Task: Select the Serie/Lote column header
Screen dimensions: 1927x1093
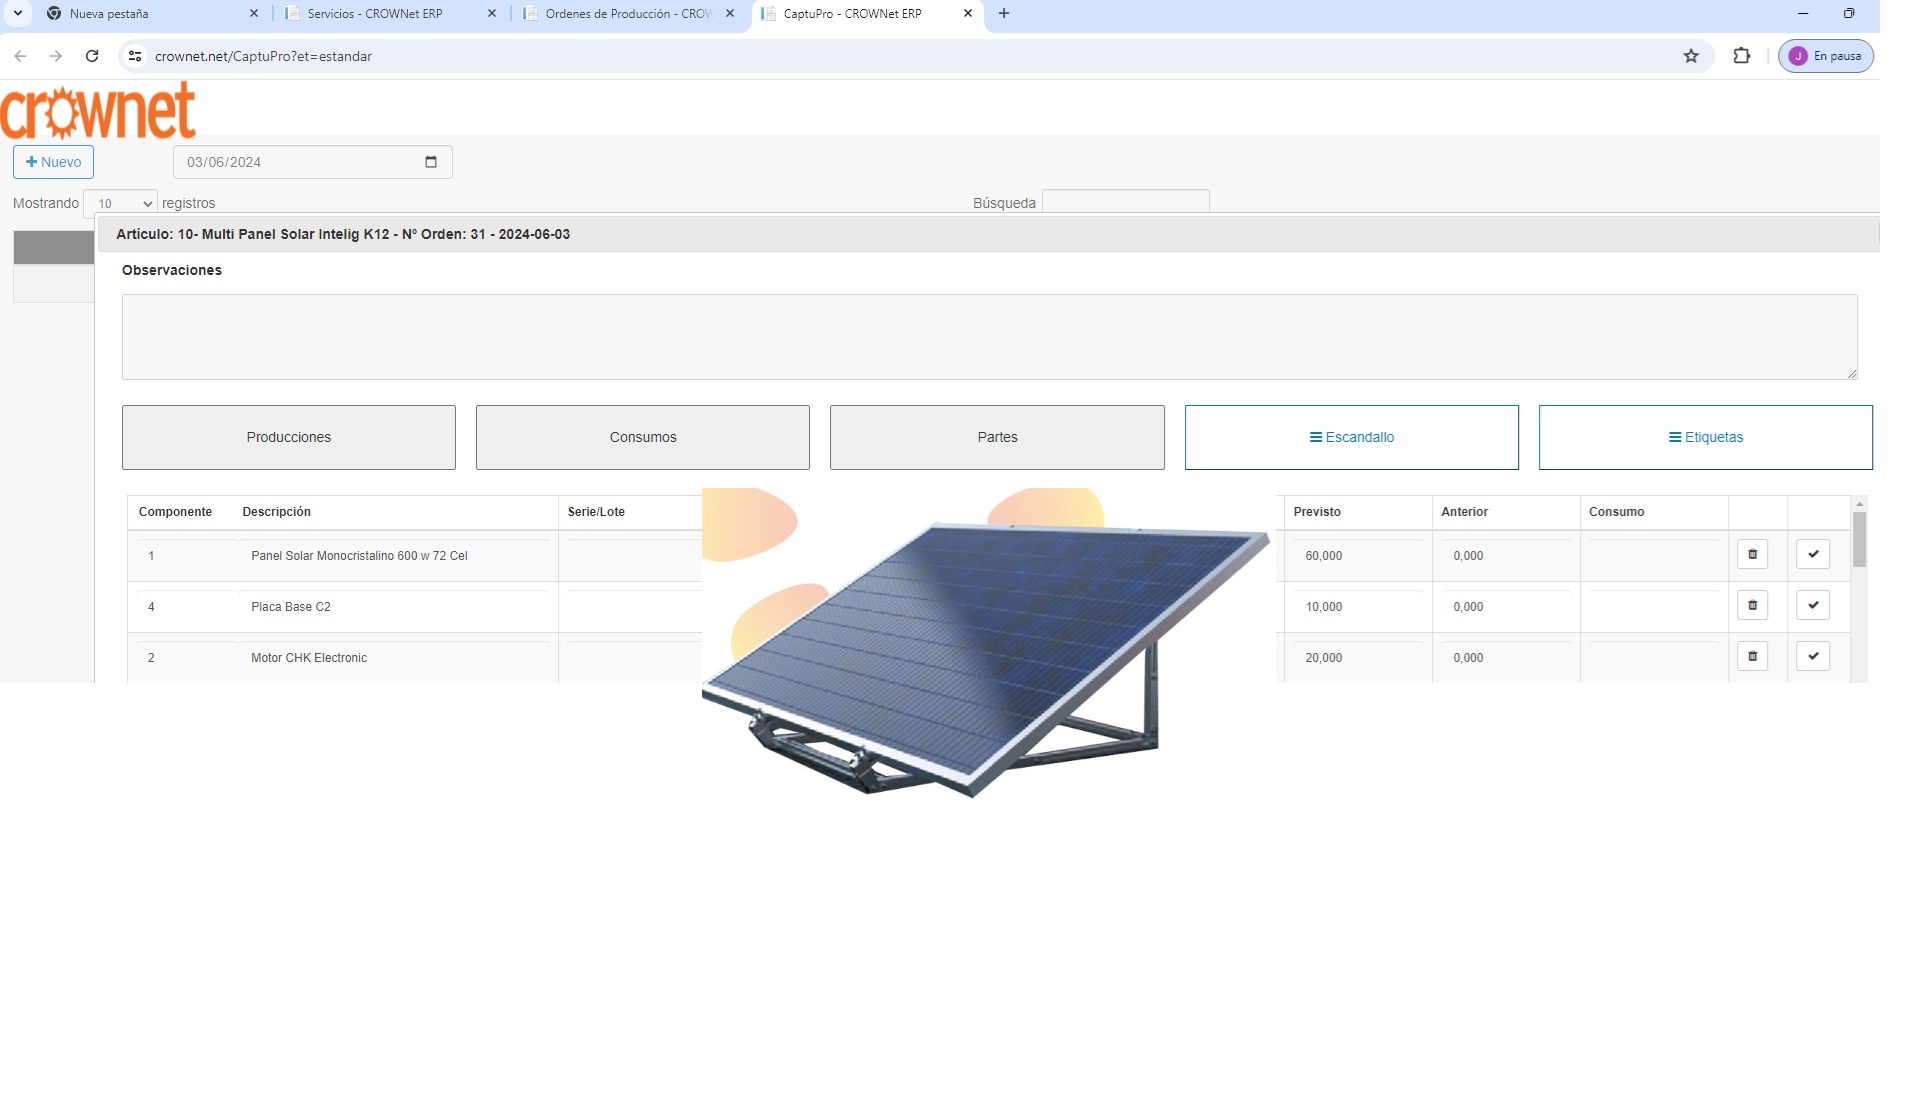Action: coord(596,511)
